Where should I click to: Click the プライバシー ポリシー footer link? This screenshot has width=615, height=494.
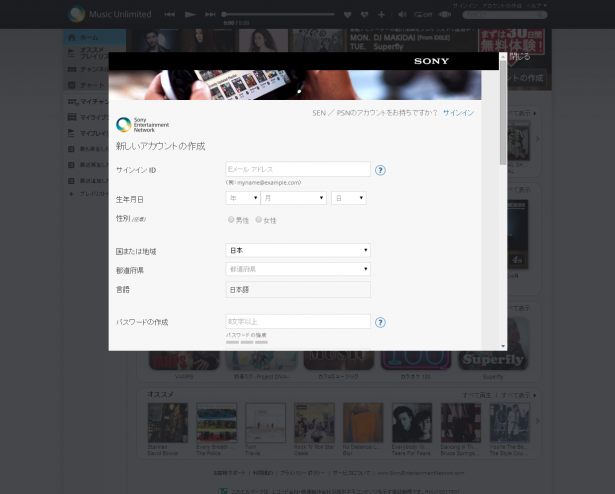[x=302, y=473]
